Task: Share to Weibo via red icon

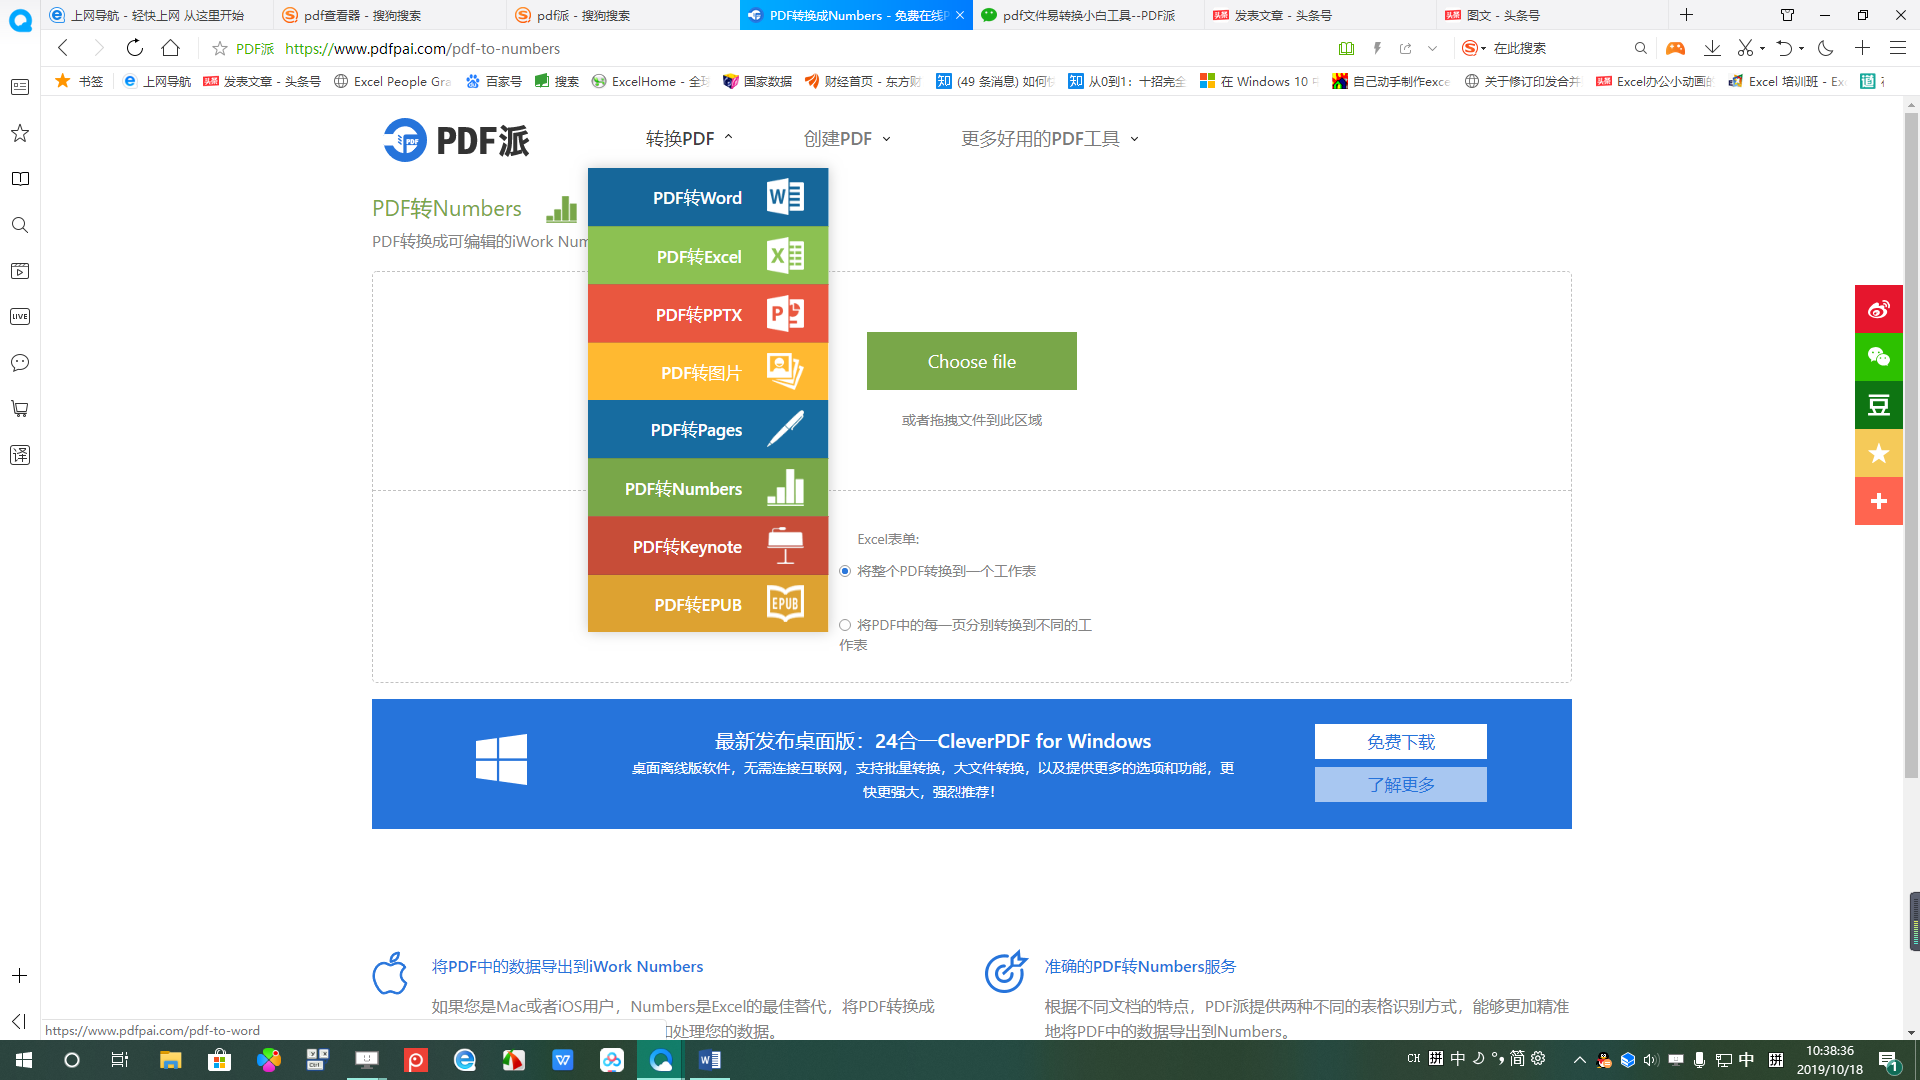Action: [1879, 309]
